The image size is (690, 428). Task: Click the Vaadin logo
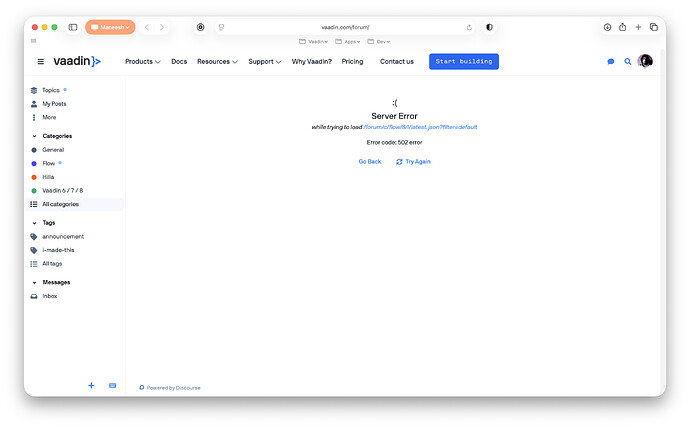[x=77, y=61]
